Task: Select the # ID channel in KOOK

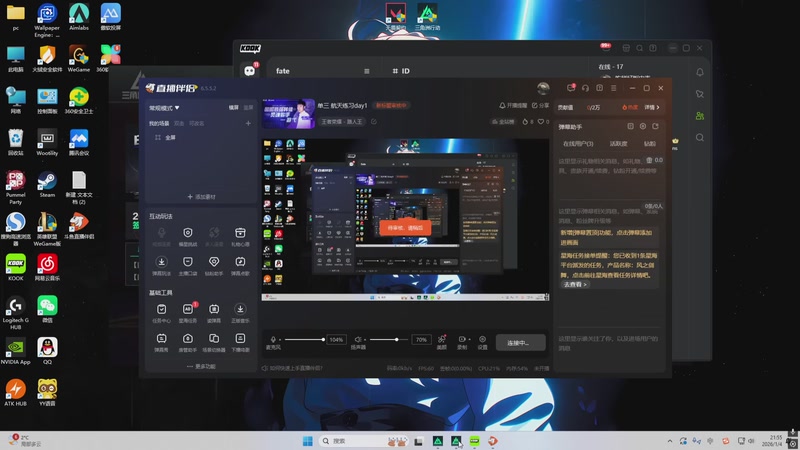Action: point(401,71)
